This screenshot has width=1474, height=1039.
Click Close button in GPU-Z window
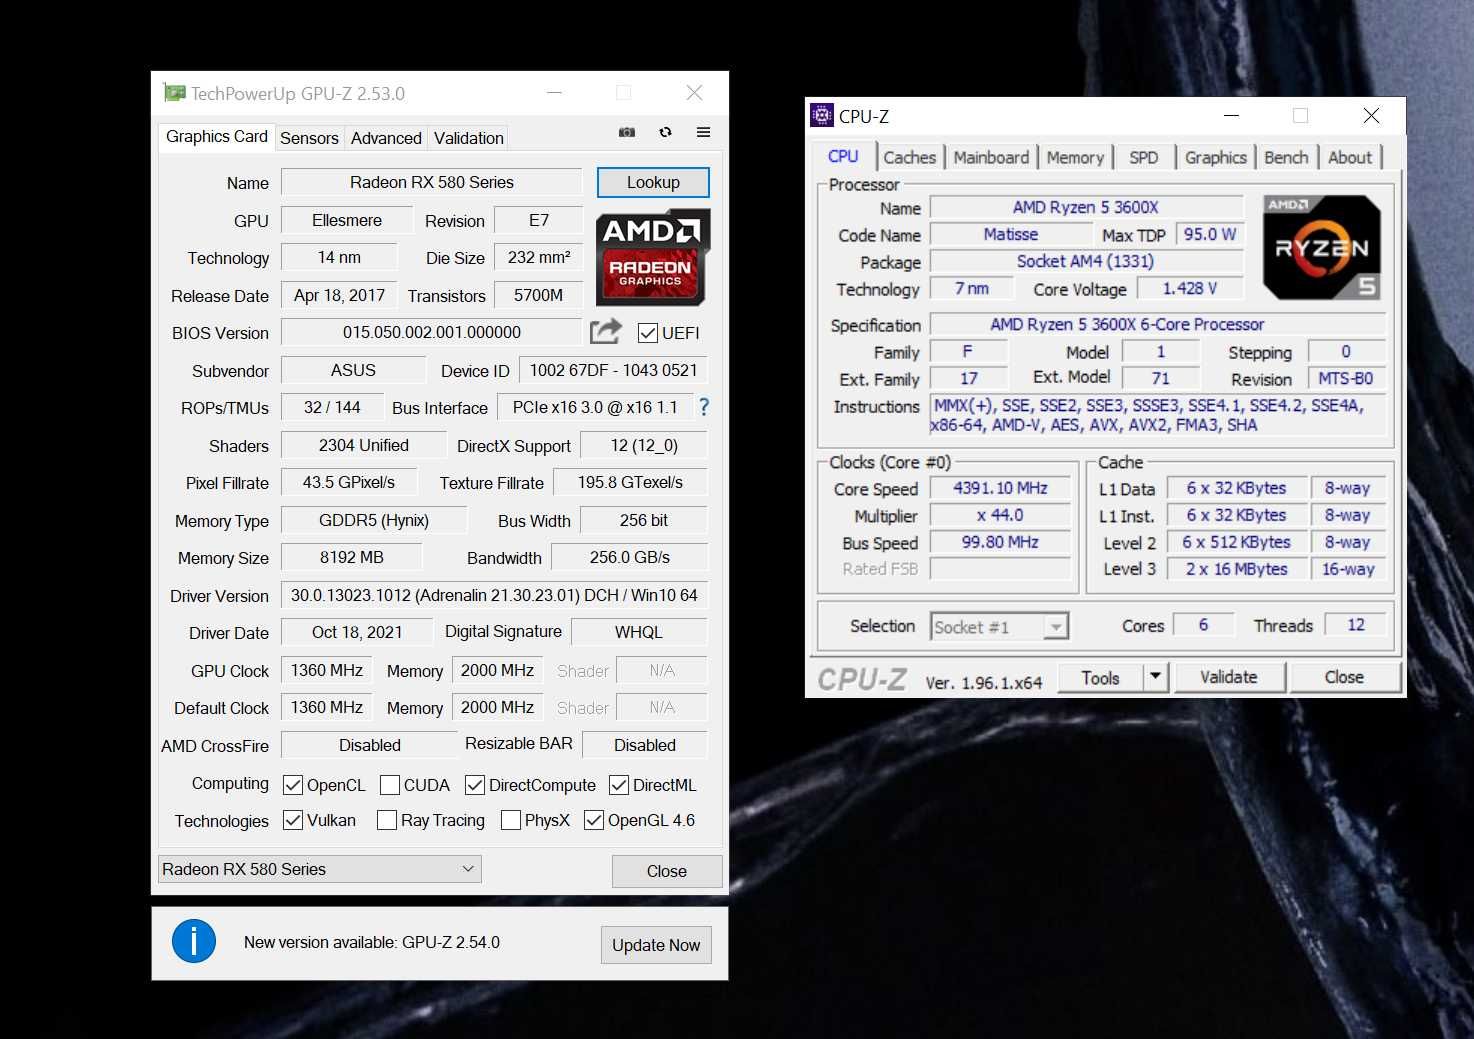click(666, 871)
